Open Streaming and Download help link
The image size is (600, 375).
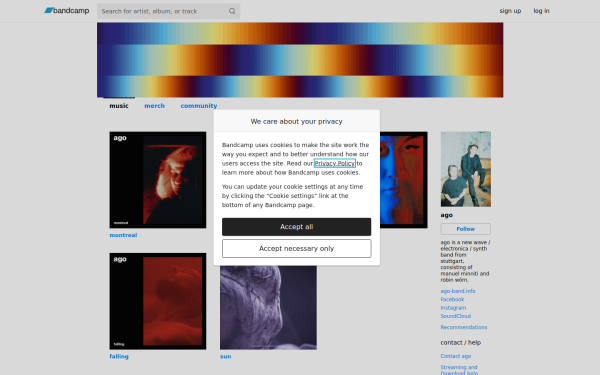pyautogui.click(x=459, y=370)
